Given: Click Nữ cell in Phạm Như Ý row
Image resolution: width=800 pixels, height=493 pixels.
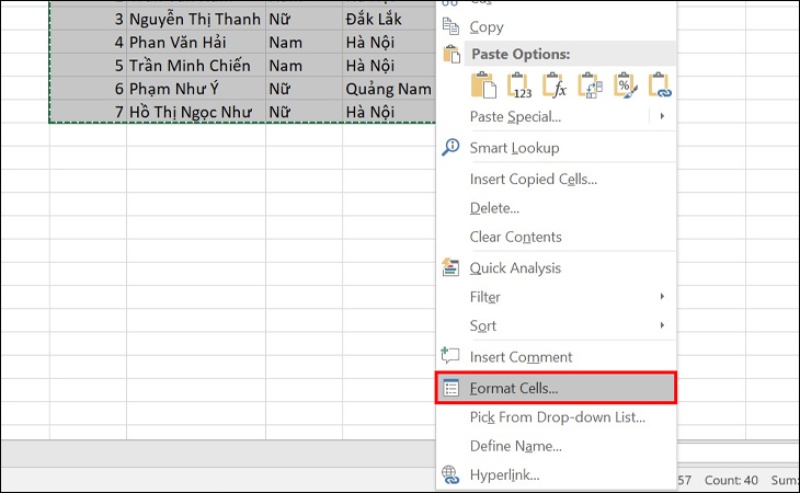Looking at the screenshot, I should [304, 88].
